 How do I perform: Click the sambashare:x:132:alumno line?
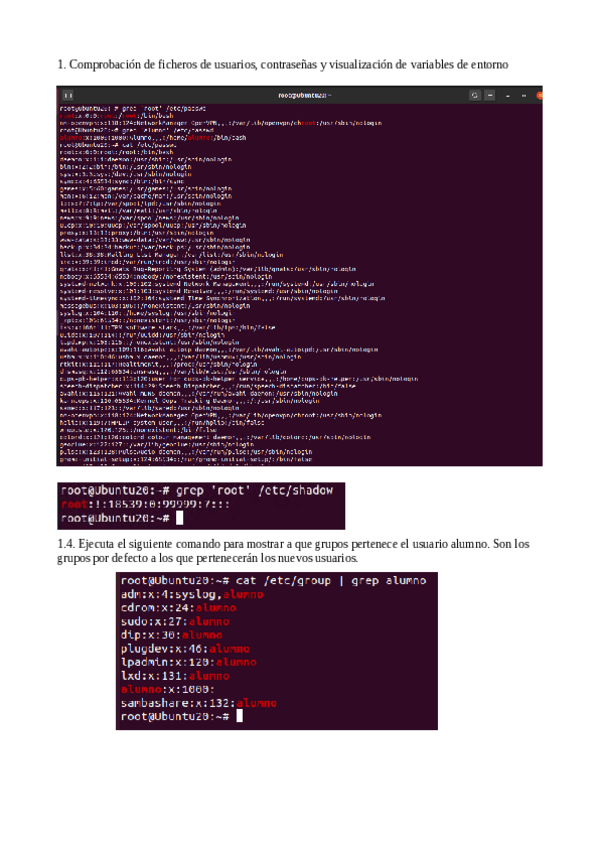[x=198, y=703]
